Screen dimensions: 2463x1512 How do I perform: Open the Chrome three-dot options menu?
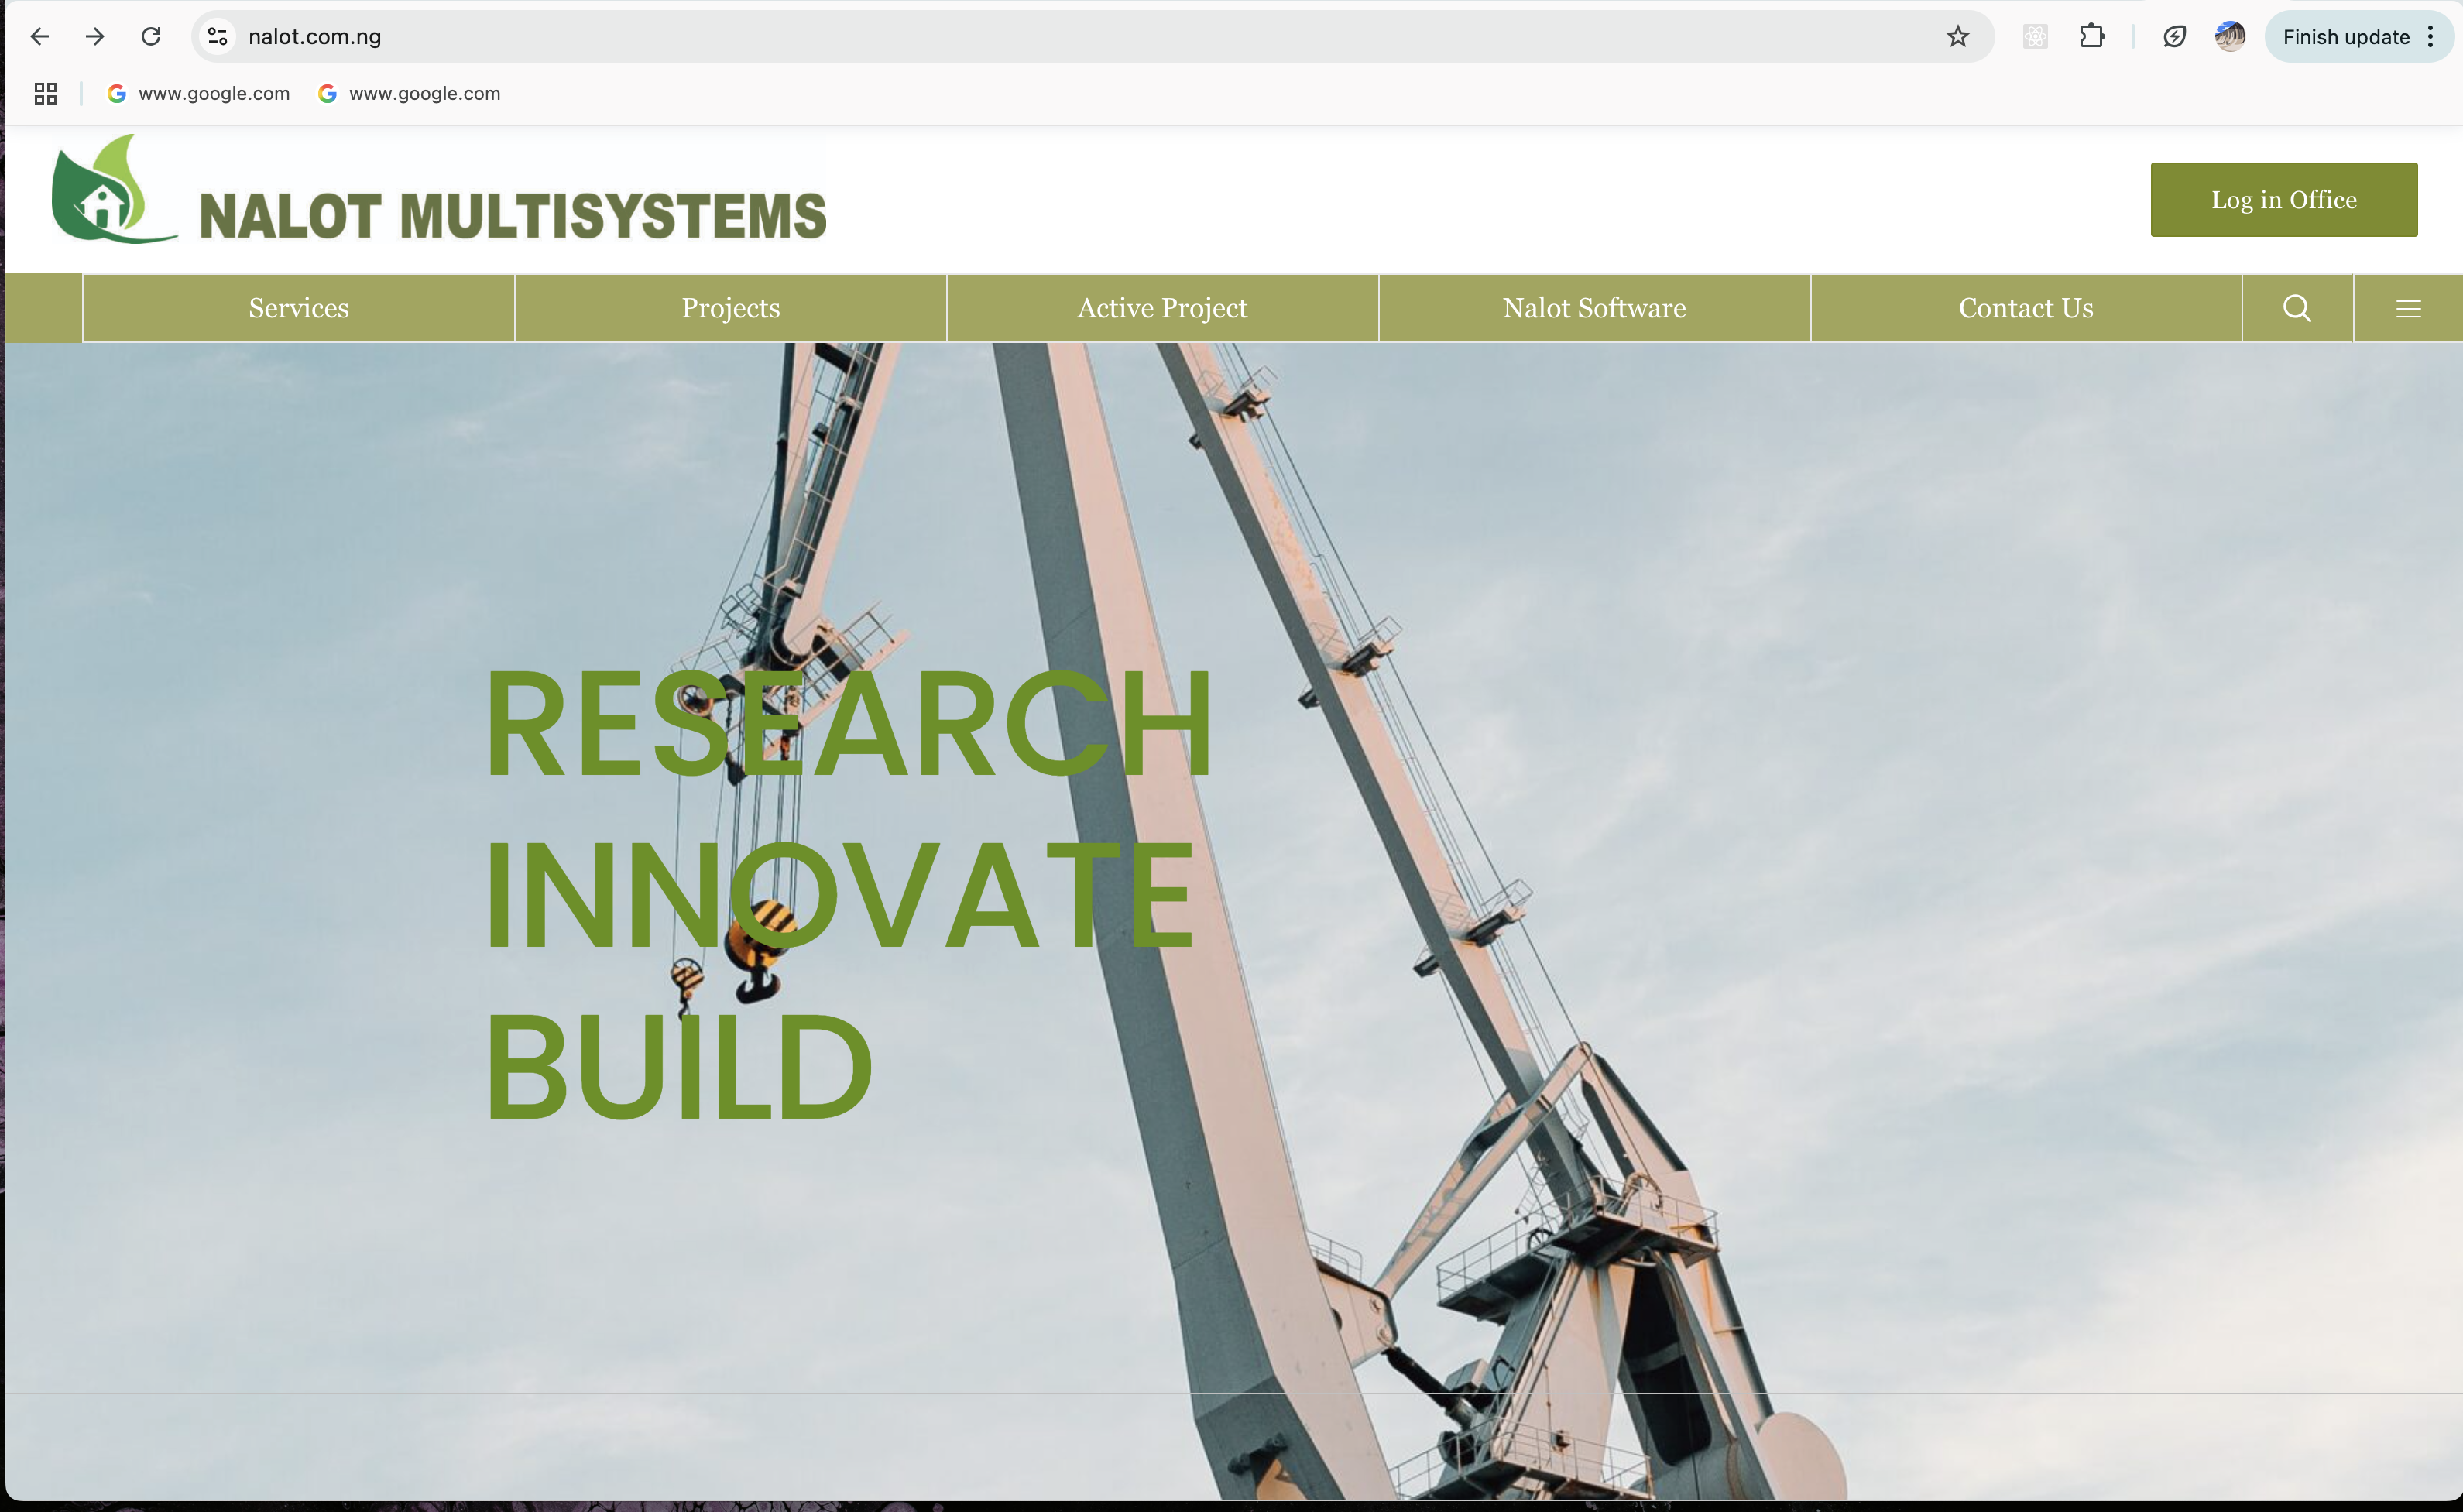(x=2431, y=37)
